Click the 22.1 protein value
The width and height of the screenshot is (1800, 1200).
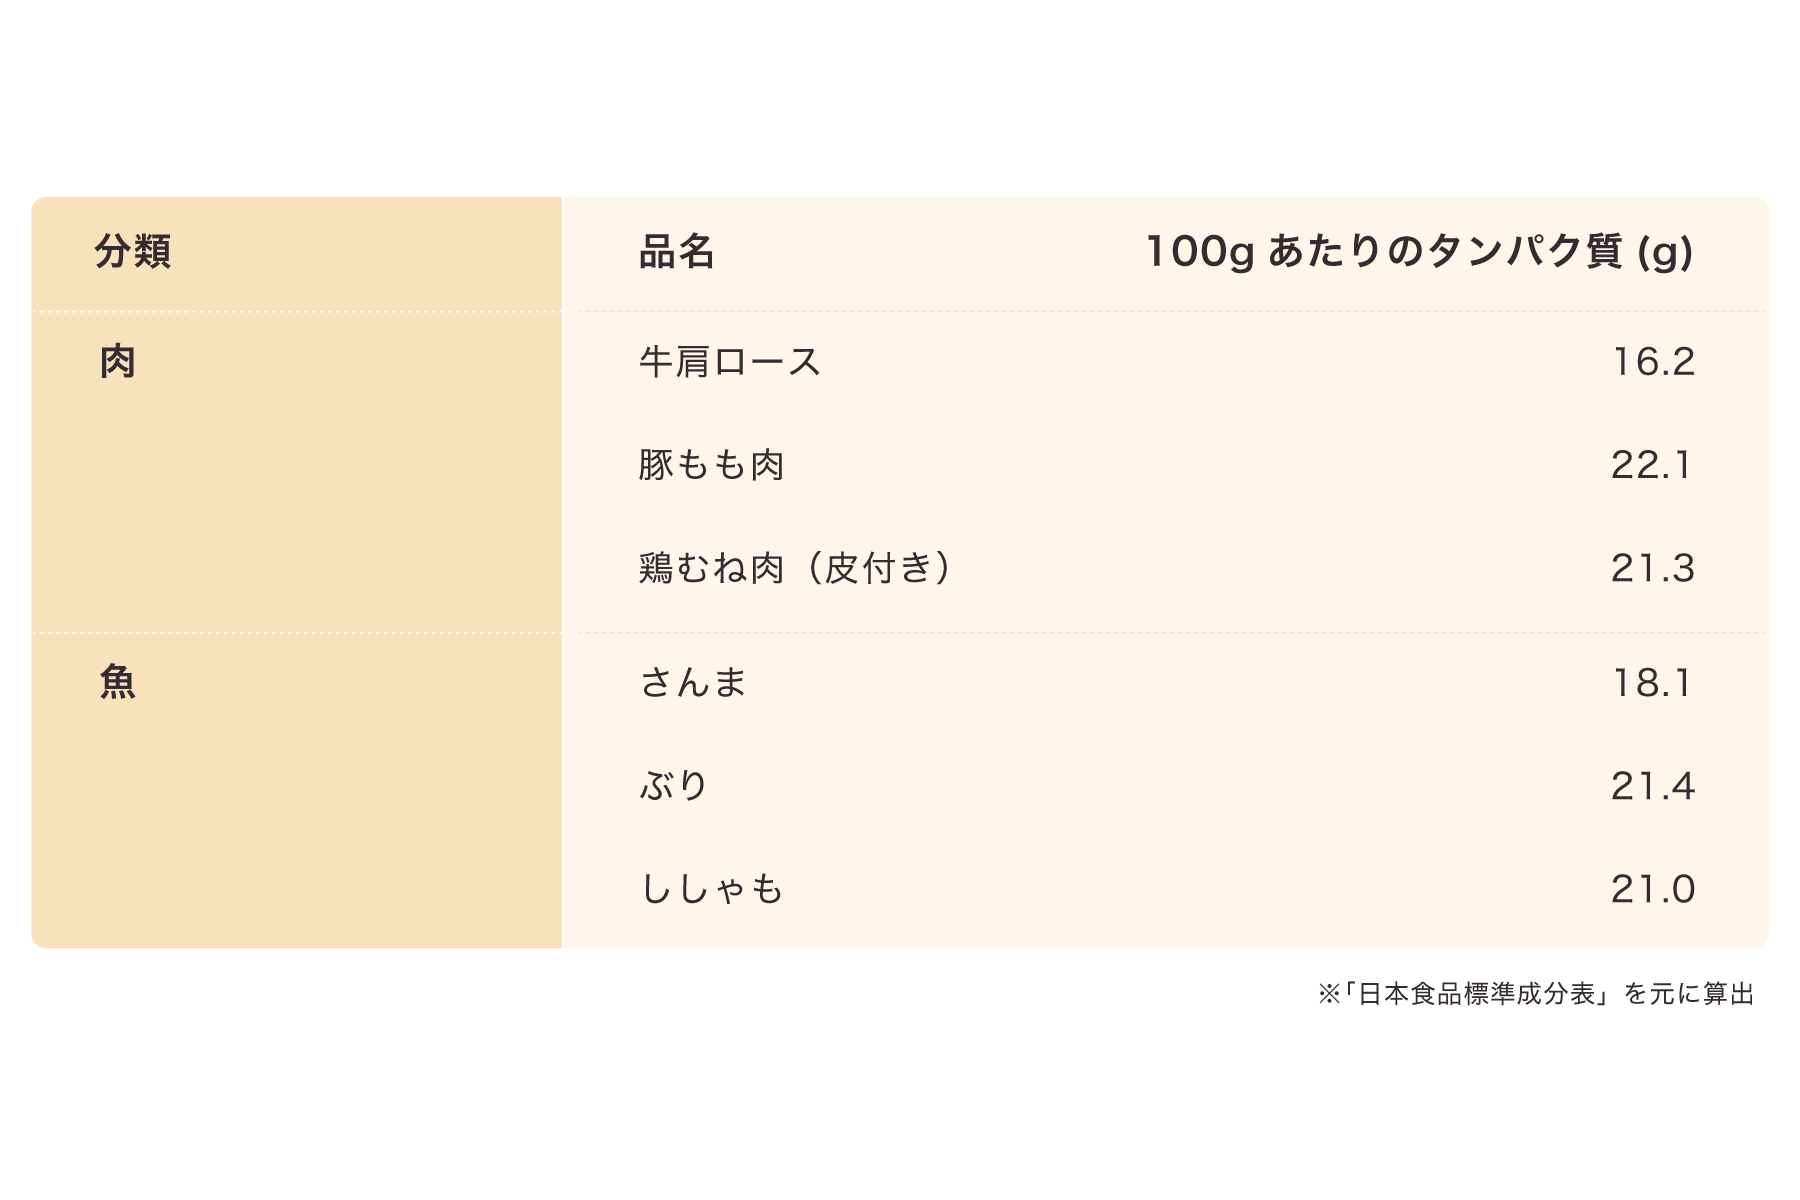[1651, 465]
